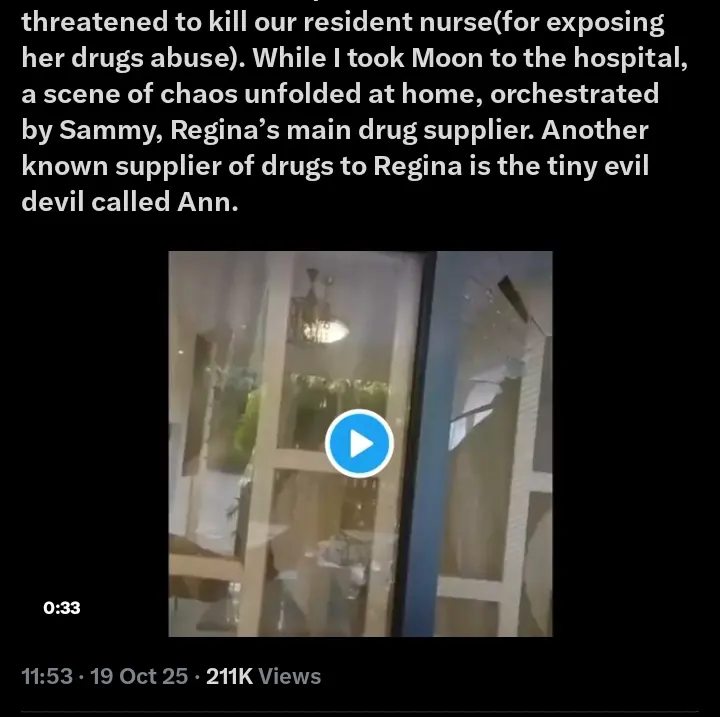The image size is (720, 717).
Task: Select the word Views beside 211K
Action: coord(290,676)
